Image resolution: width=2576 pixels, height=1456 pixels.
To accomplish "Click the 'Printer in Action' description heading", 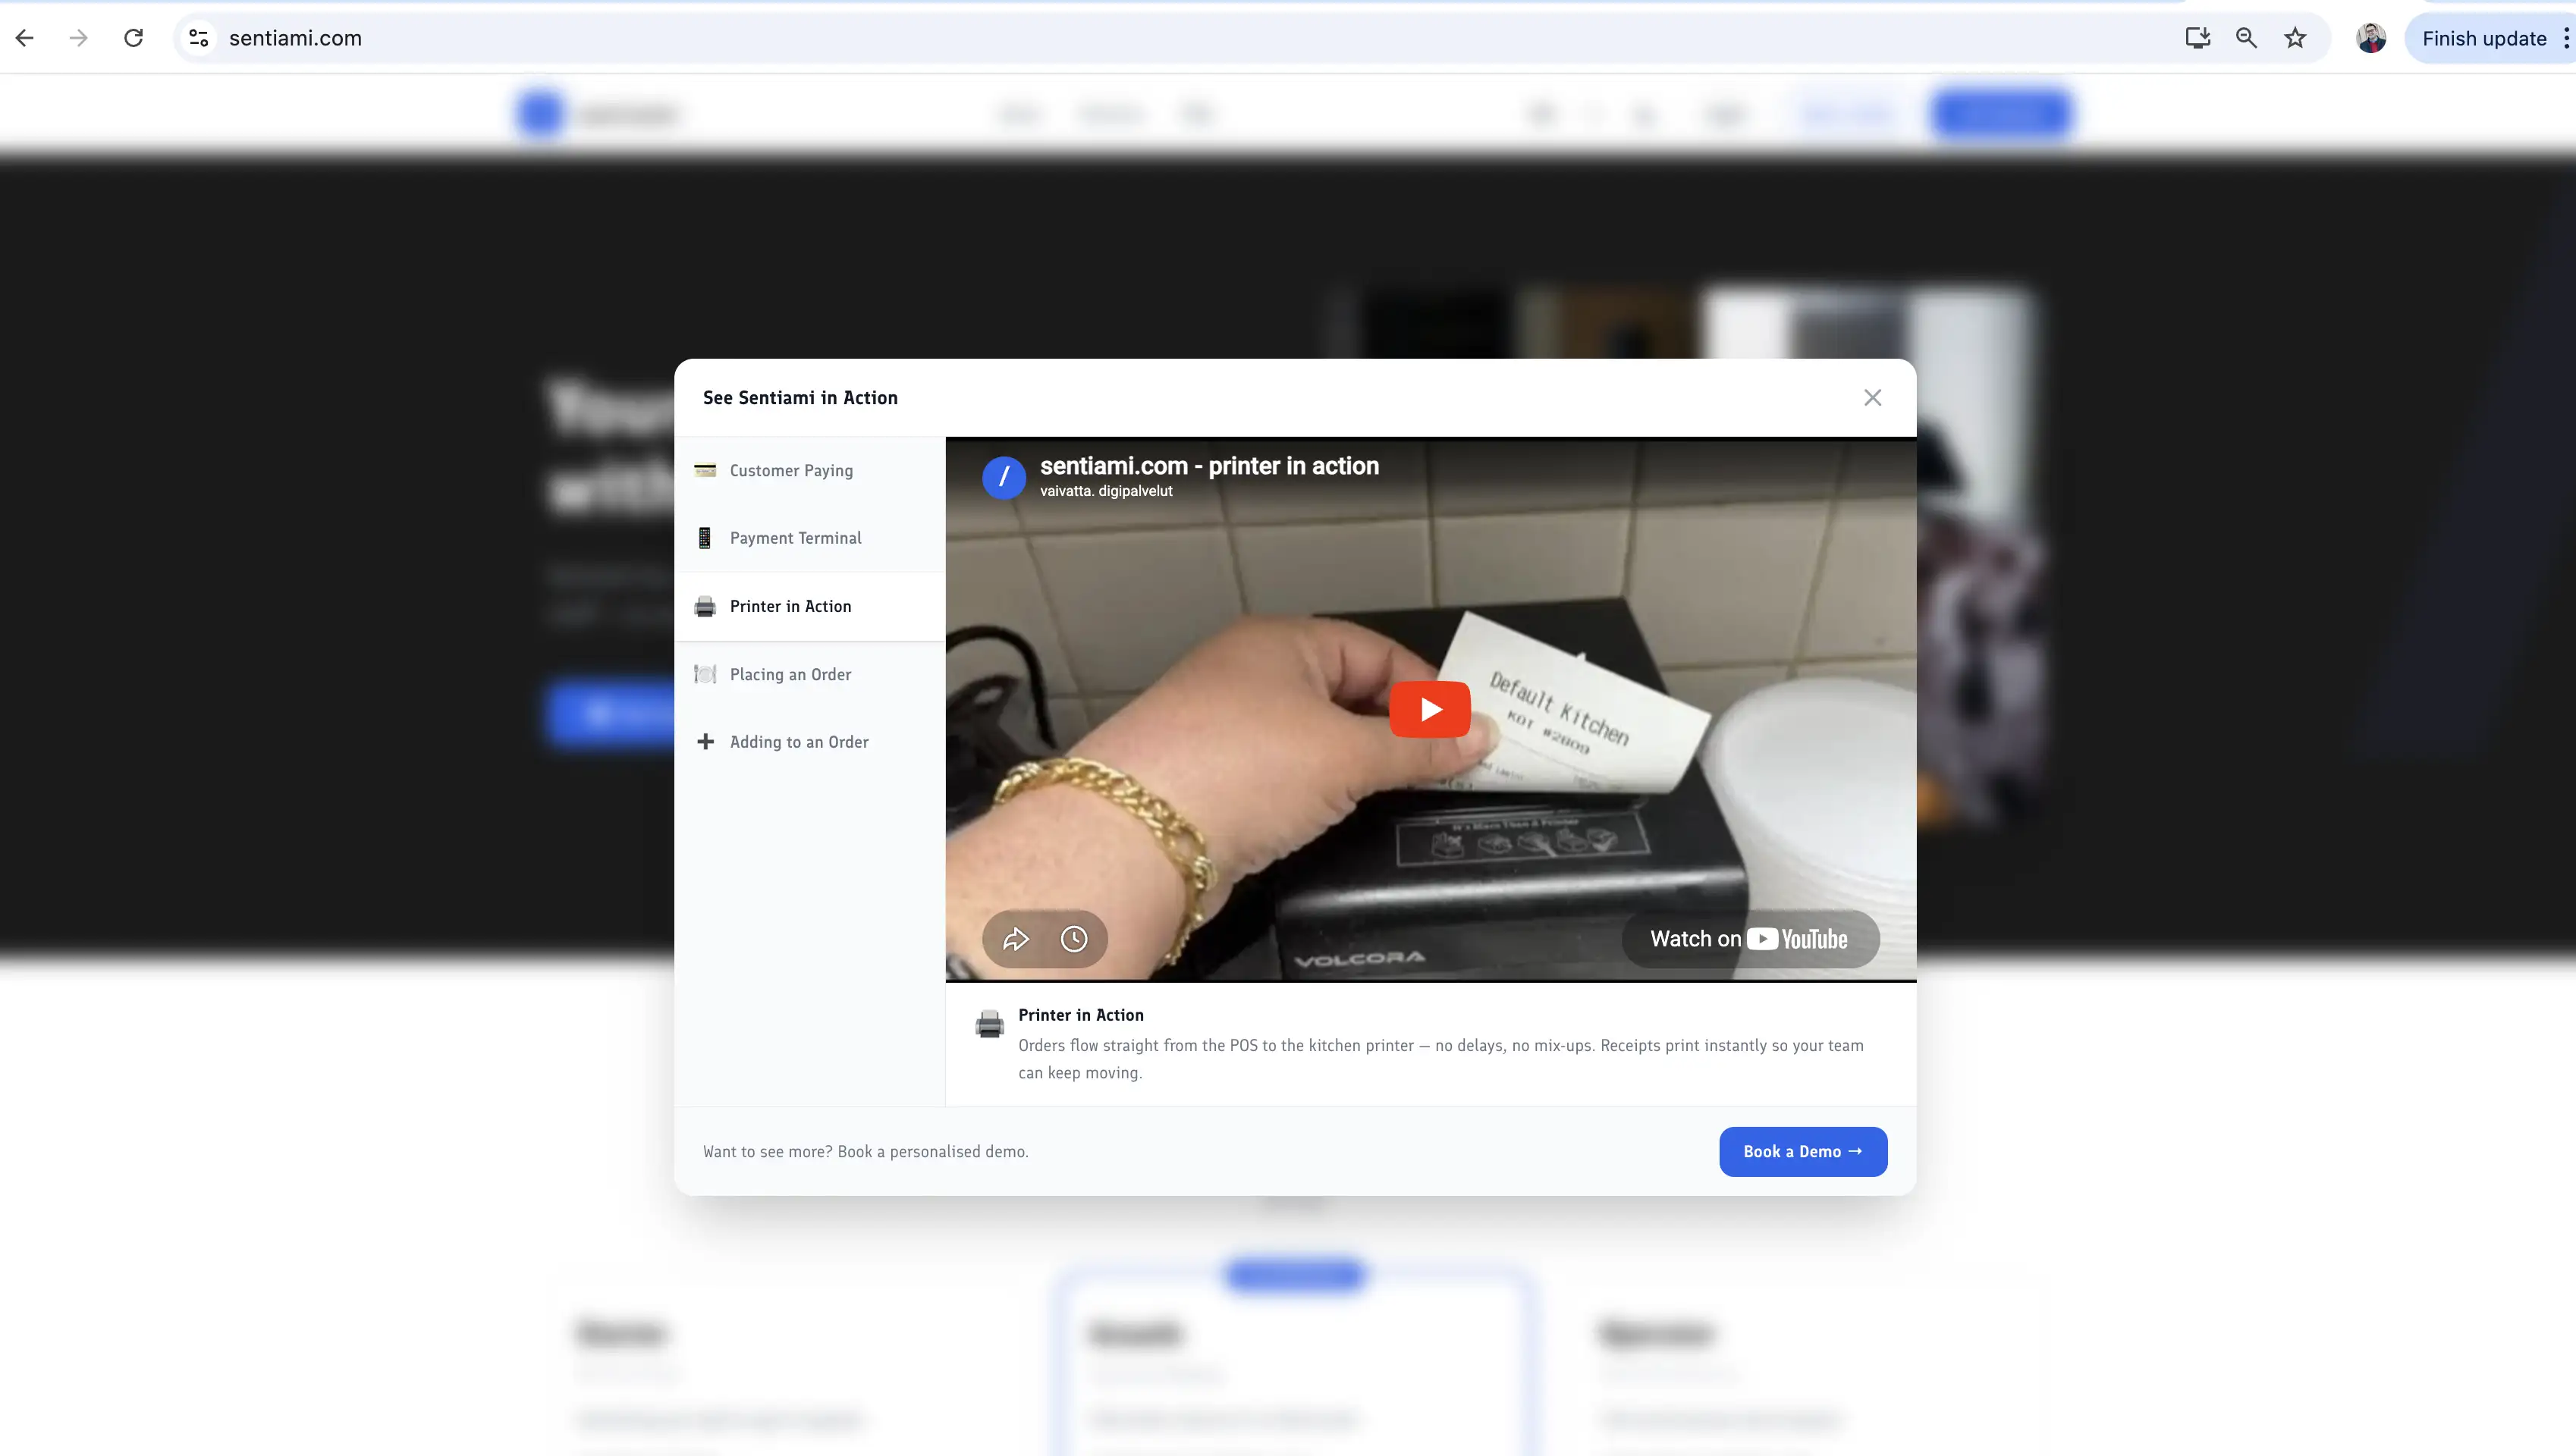I will pos(1081,1015).
